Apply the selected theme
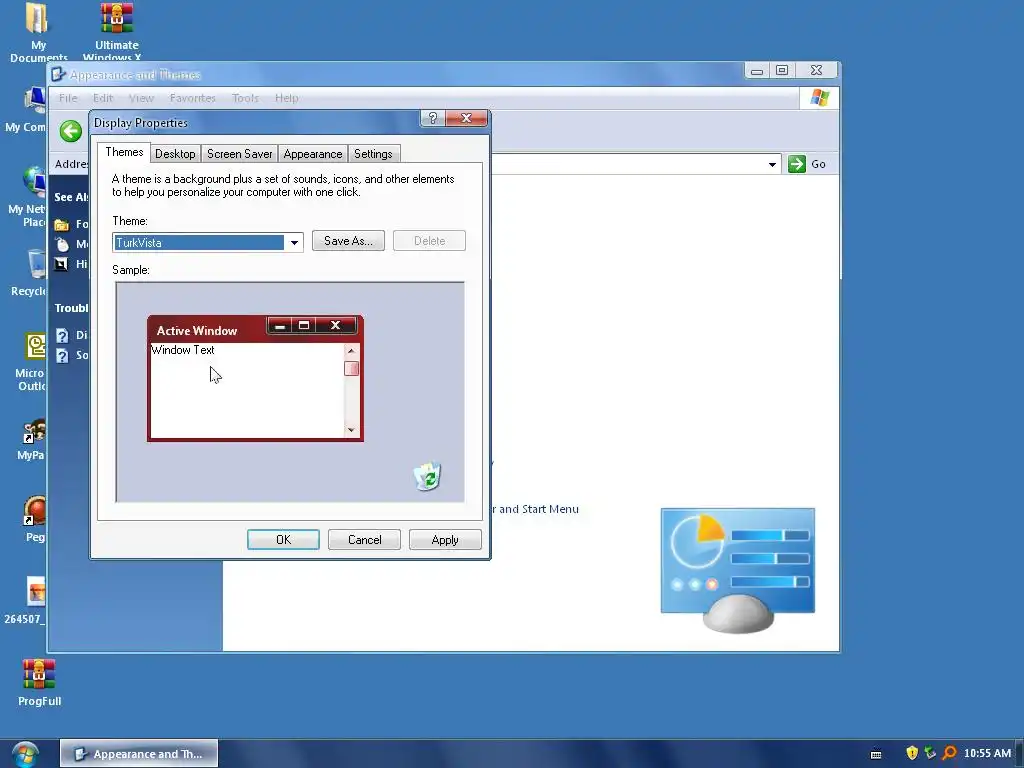Viewport: 1024px width, 768px height. point(445,540)
